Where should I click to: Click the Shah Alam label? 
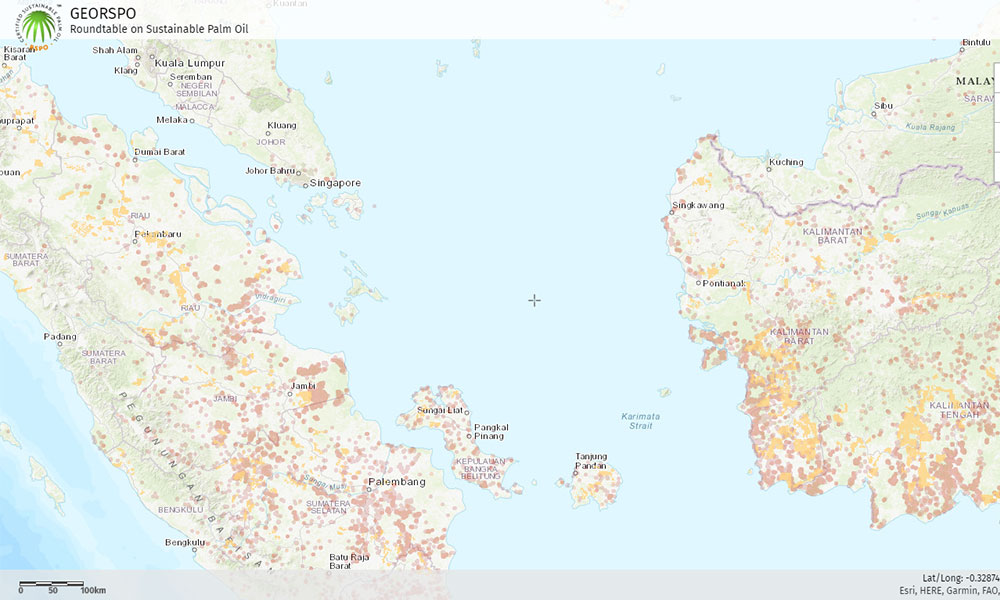(x=115, y=50)
